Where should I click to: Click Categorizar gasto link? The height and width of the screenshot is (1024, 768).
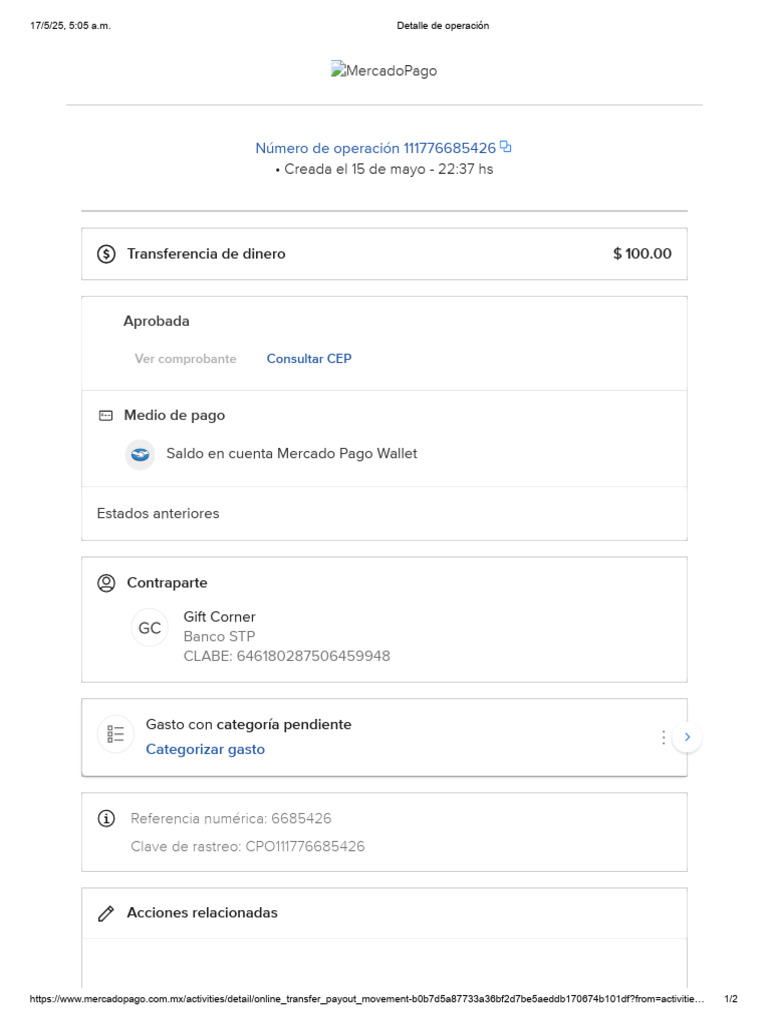[205, 749]
